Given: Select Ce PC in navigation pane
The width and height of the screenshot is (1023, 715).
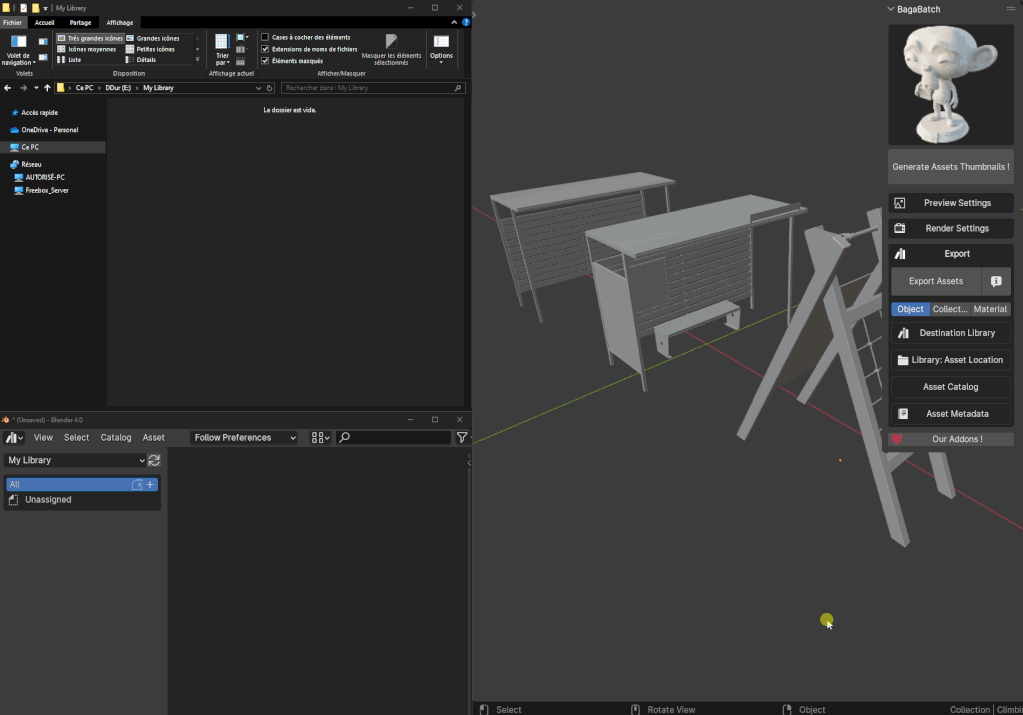Looking at the screenshot, I should coord(53,147).
